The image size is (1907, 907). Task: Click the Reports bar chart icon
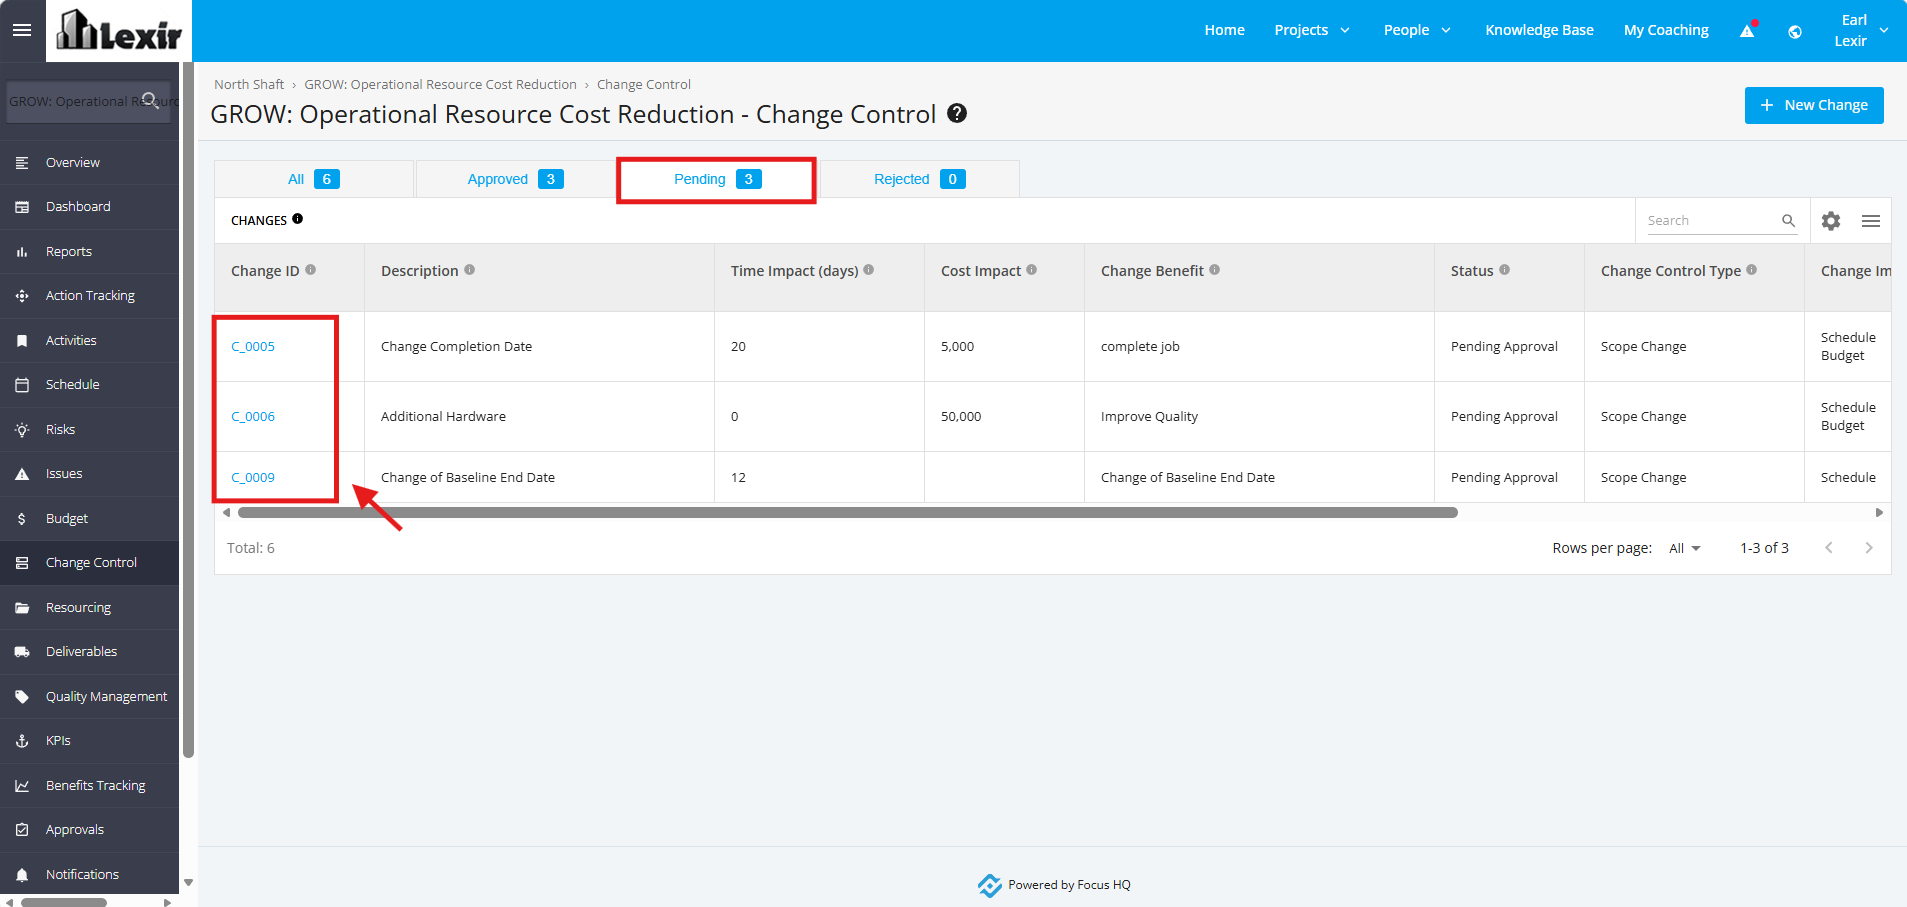[x=22, y=252]
